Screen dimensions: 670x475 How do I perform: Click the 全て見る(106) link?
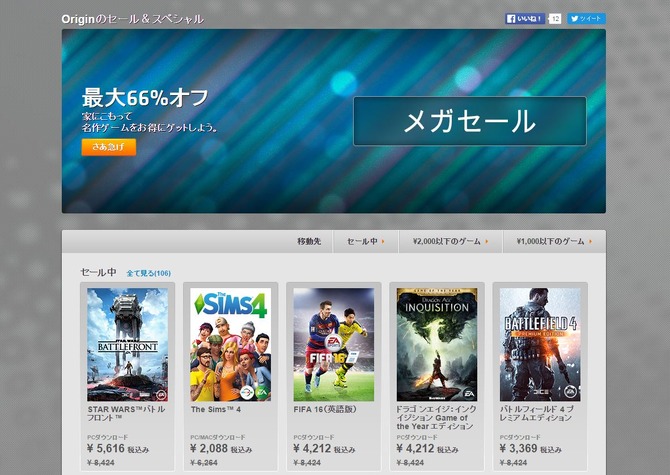click(148, 273)
